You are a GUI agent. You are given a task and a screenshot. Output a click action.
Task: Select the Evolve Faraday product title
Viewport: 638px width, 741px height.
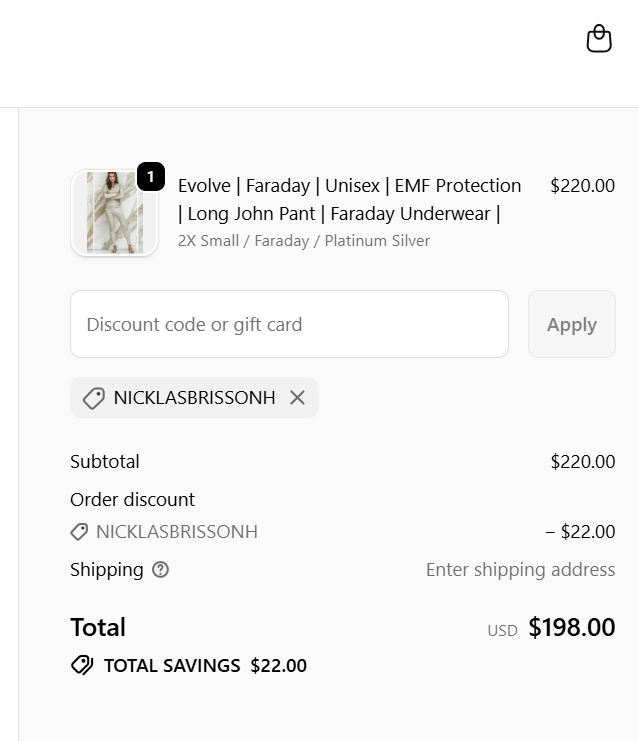pyautogui.click(x=349, y=199)
